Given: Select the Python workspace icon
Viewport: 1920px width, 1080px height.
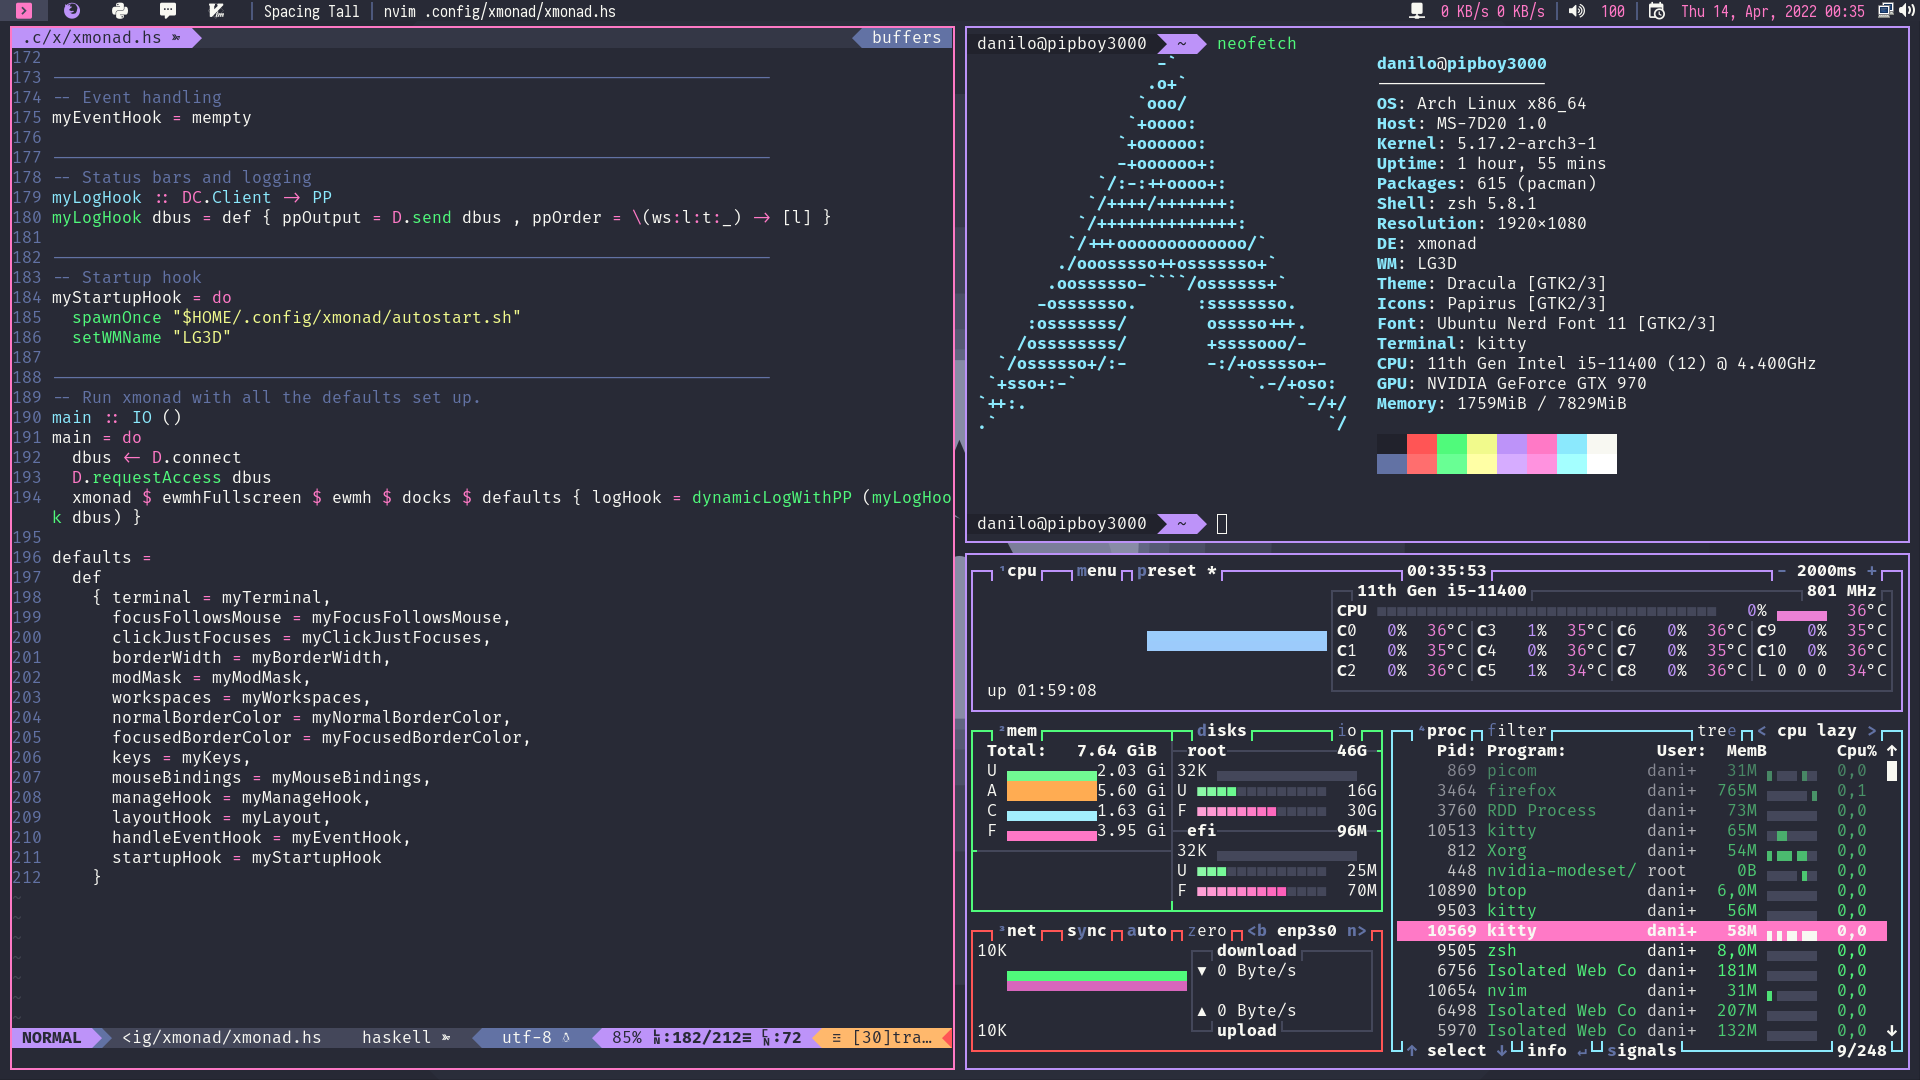Looking at the screenshot, I should click(120, 11).
